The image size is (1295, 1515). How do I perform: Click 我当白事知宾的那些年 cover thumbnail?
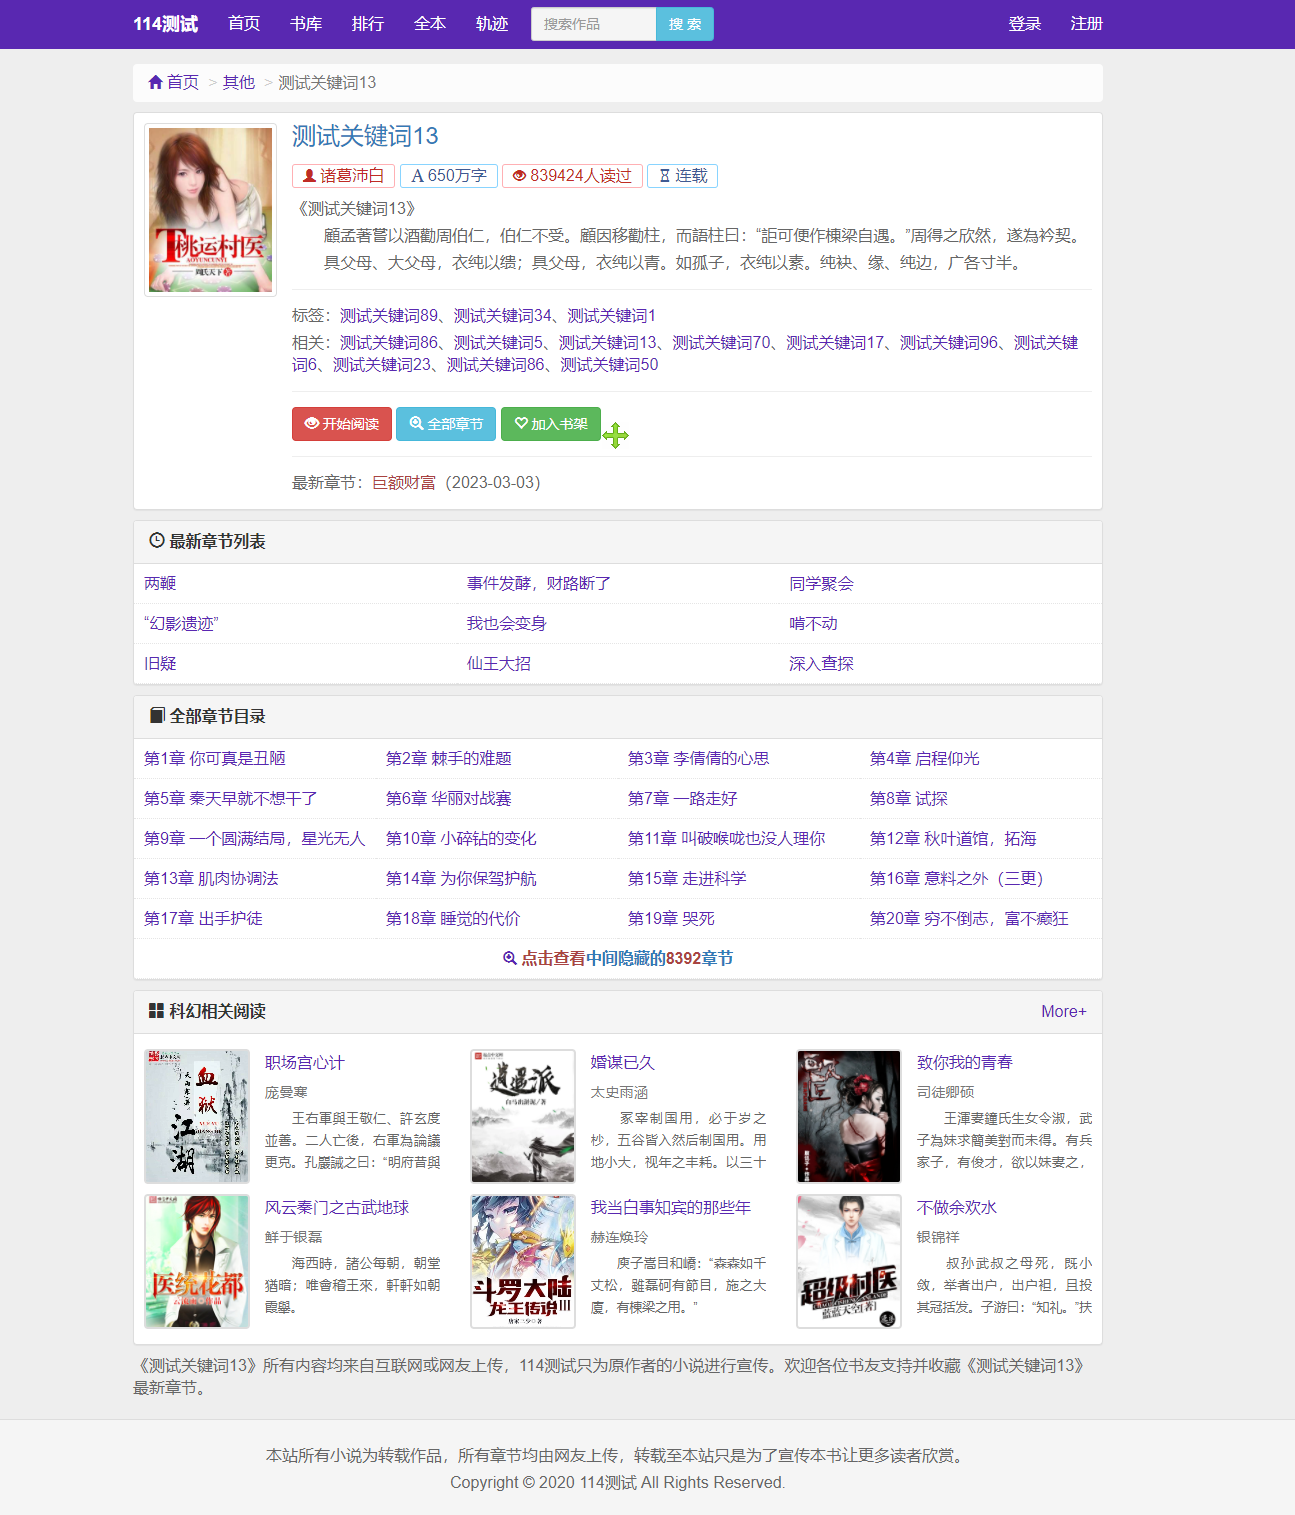523,1261
